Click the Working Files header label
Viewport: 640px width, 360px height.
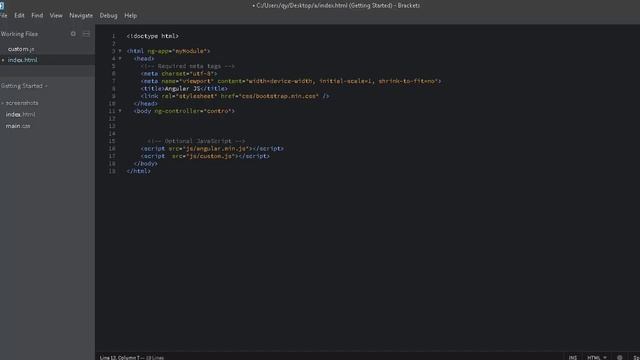(x=19, y=34)
